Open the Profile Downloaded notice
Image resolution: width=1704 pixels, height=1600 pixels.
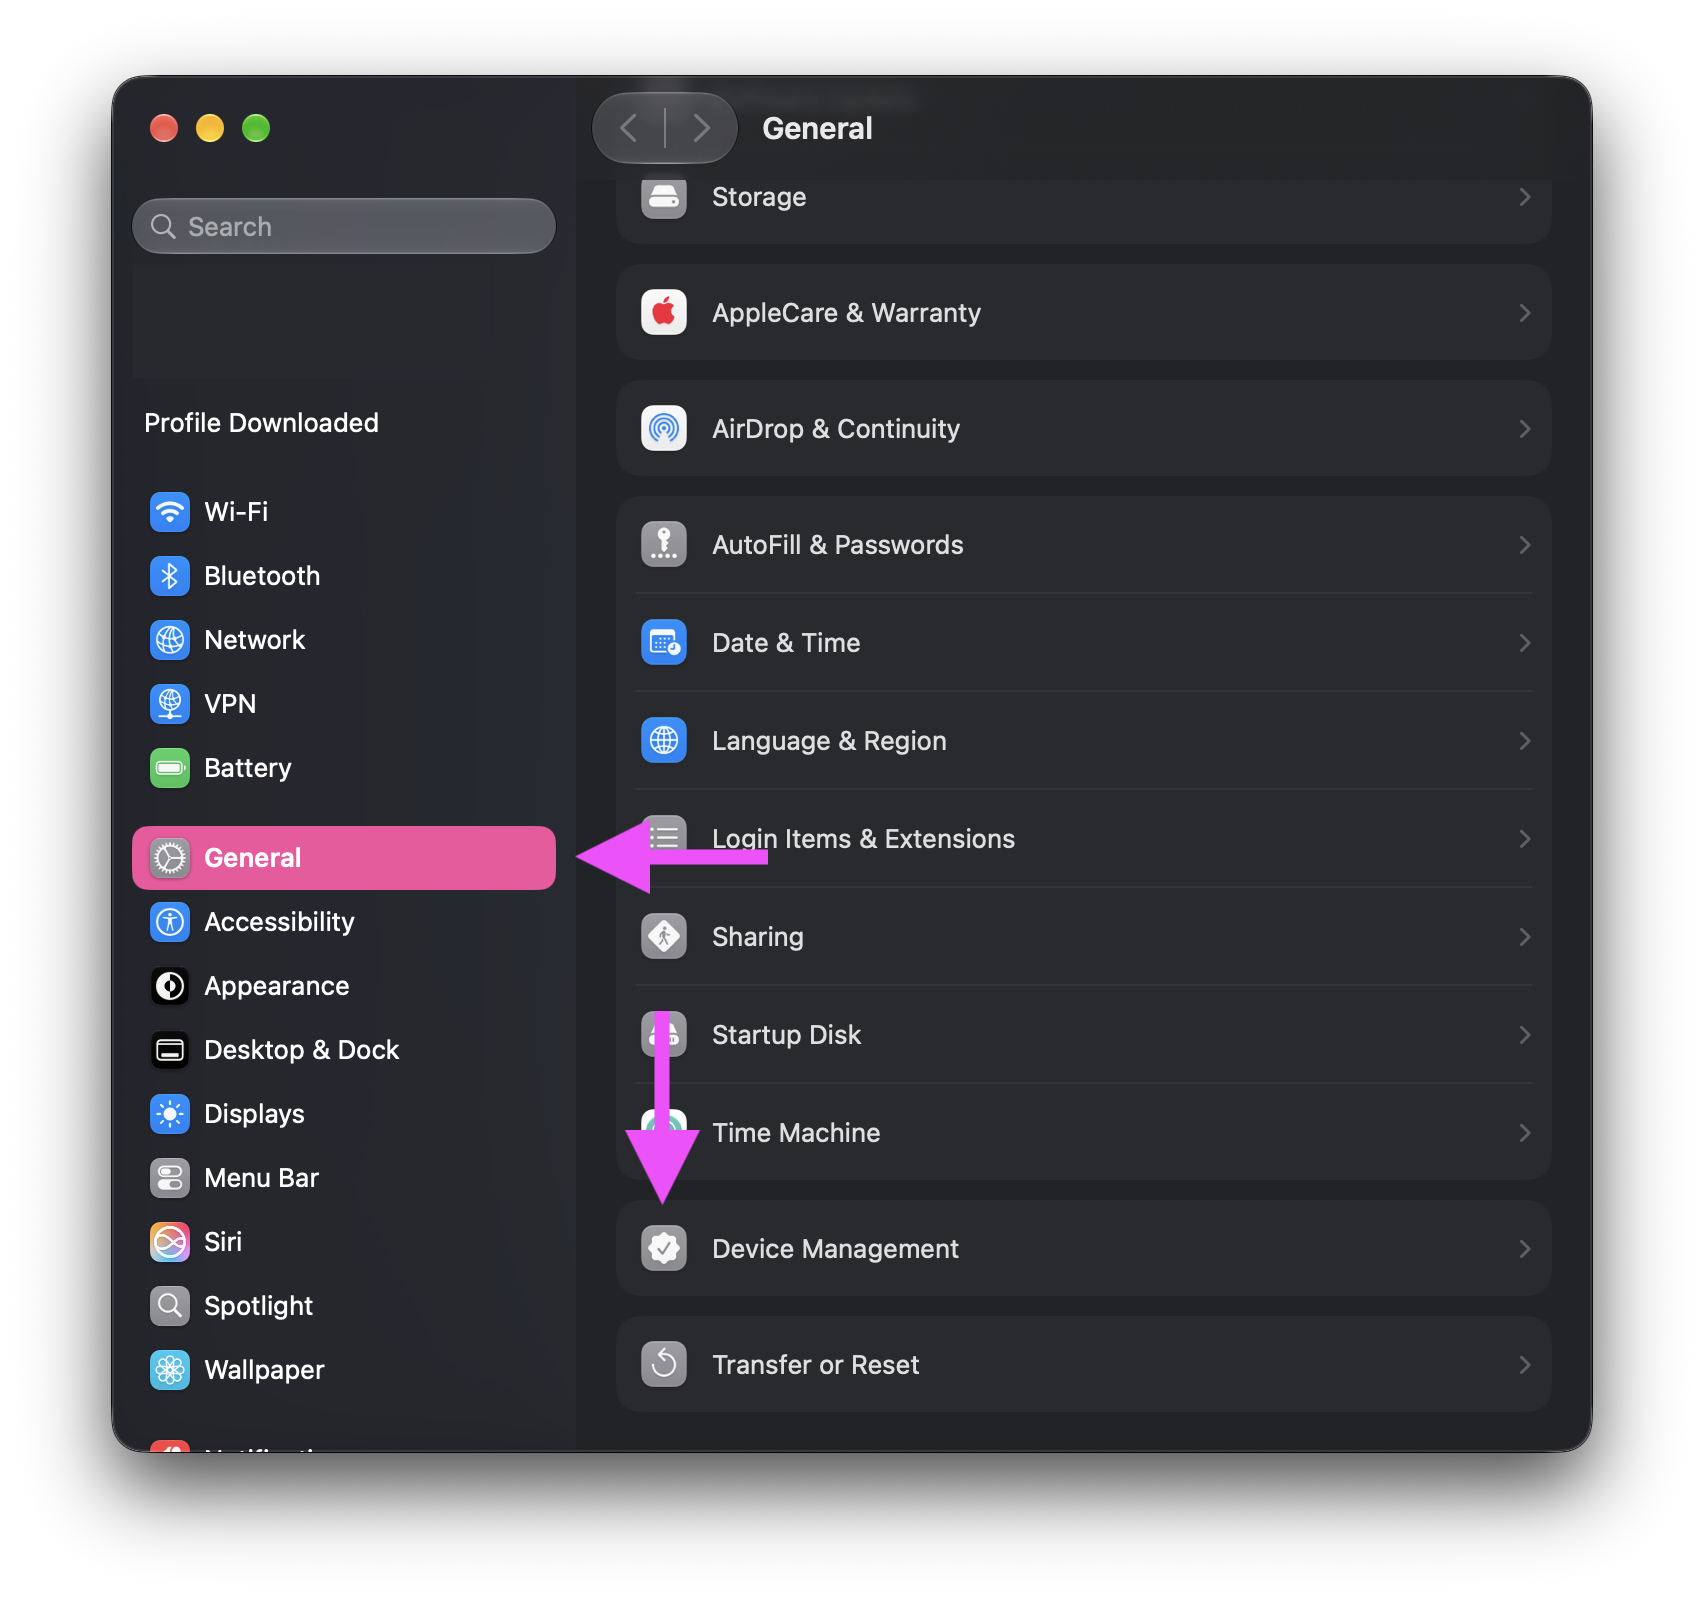pyautogui.click(x=261, y=423)
